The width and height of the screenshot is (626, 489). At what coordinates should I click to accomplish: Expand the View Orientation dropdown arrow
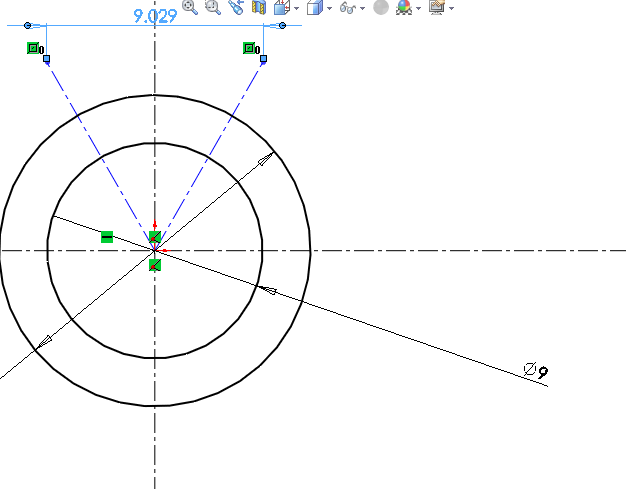pyautogui.click(x=296, y=8)
